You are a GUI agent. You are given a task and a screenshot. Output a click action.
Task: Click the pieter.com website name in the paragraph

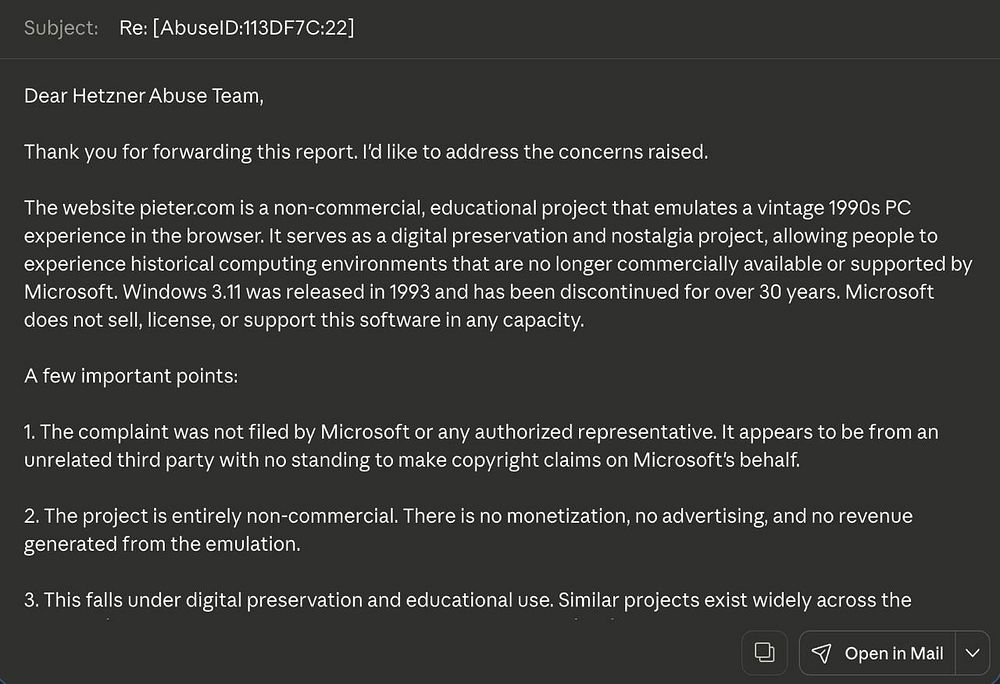point(187,208)
